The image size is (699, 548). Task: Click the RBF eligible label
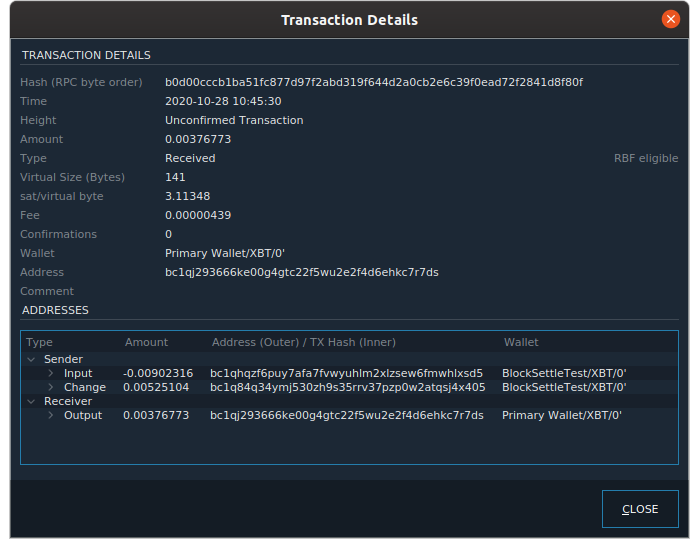646,158
